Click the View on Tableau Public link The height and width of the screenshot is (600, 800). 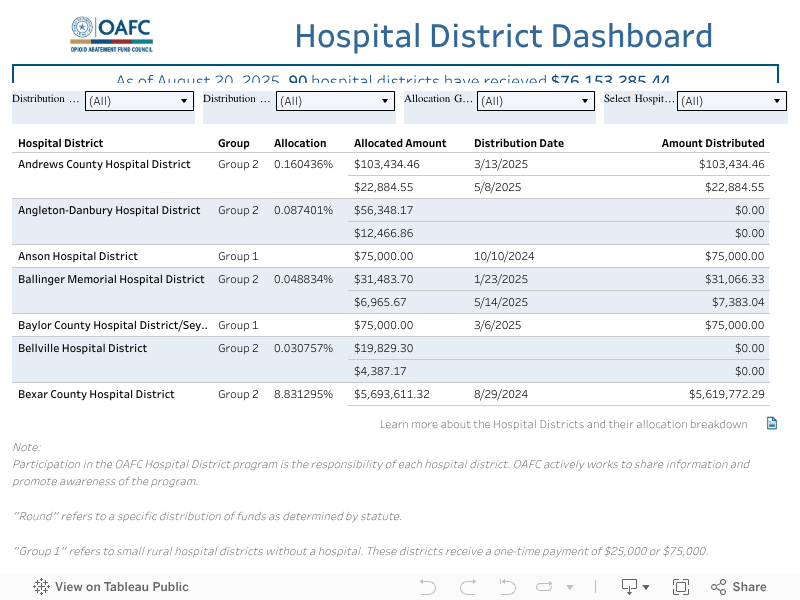[122, 587]
